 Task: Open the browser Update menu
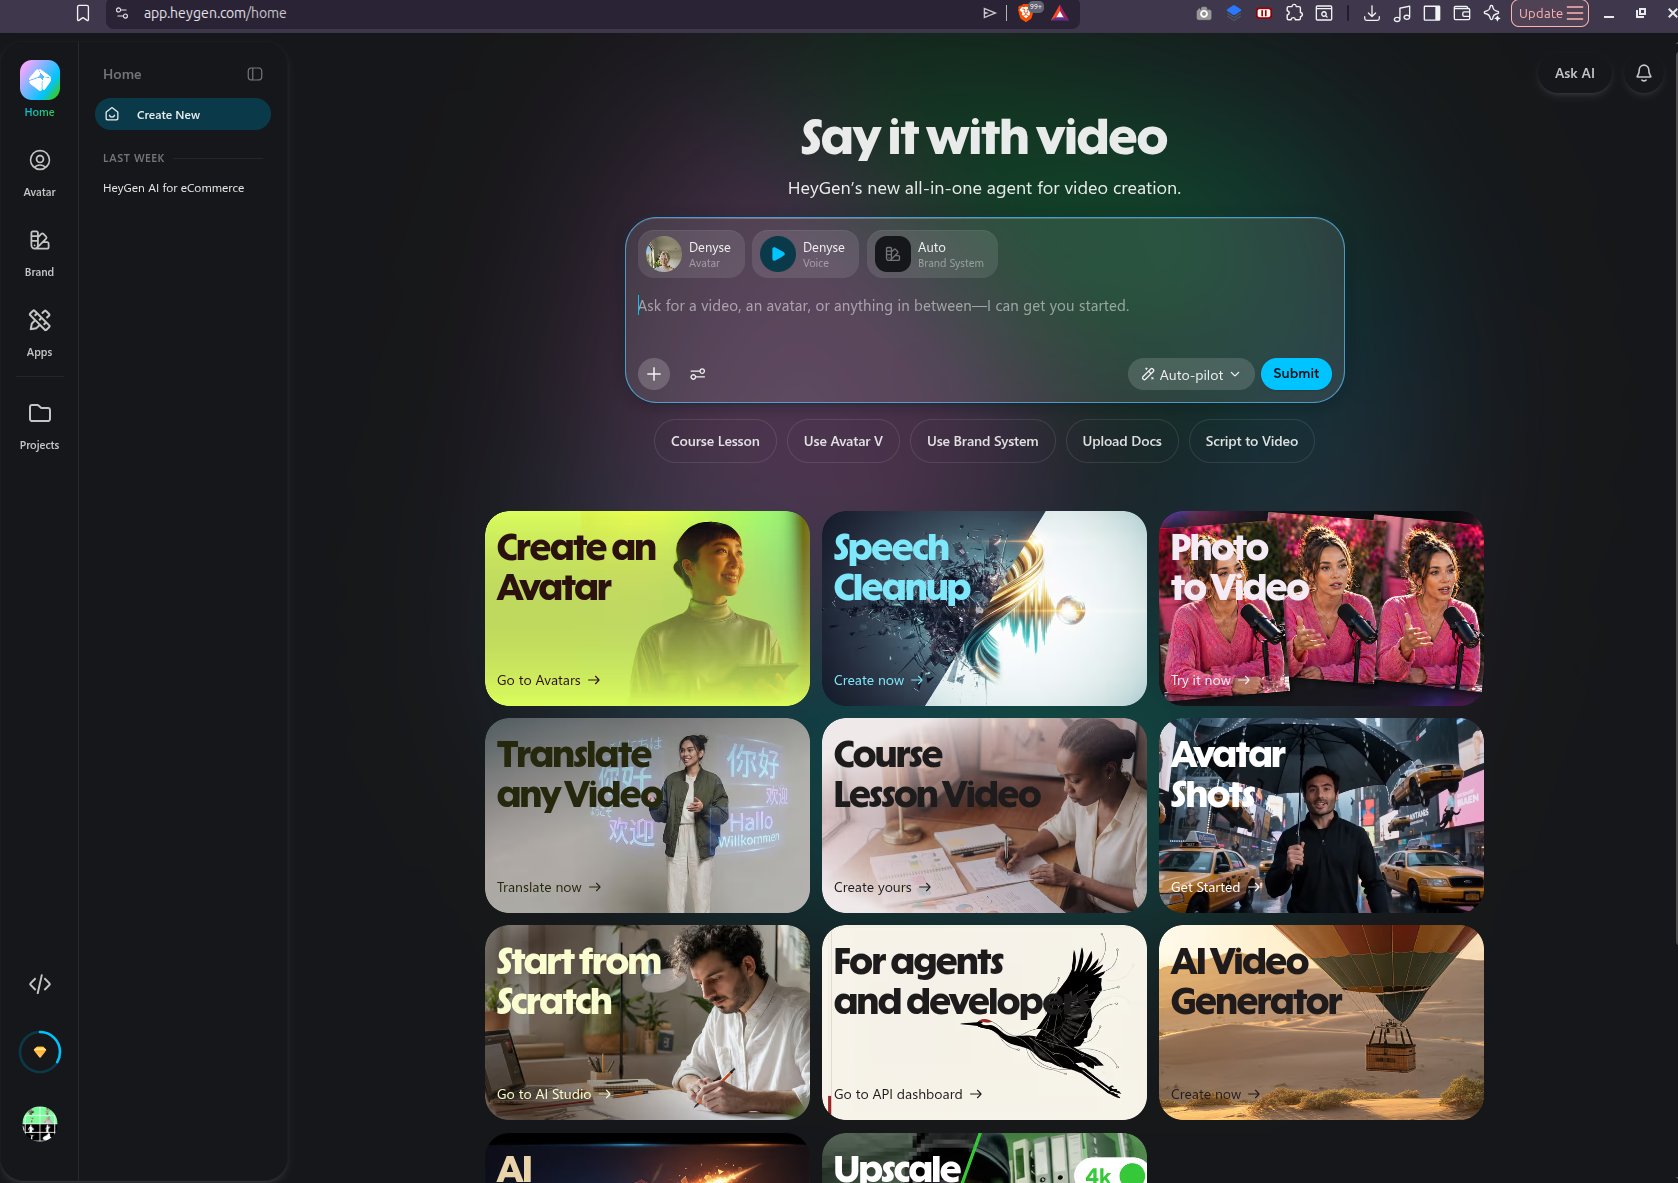pyautogui.click(x=1550, y=13)
